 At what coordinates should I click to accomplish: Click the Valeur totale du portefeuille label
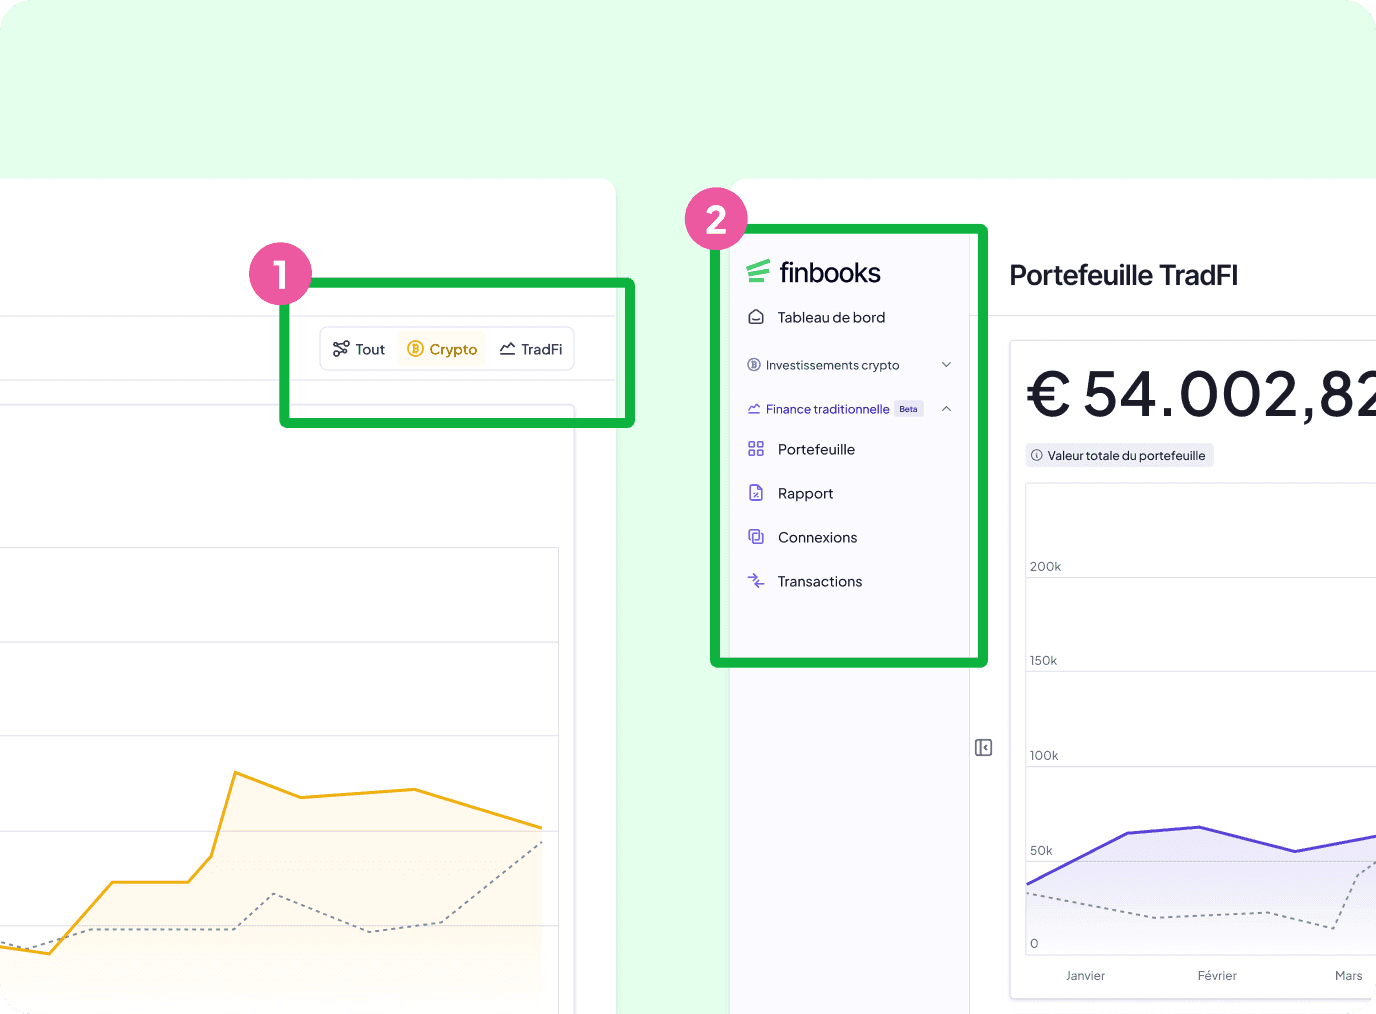pos(1126,456)
